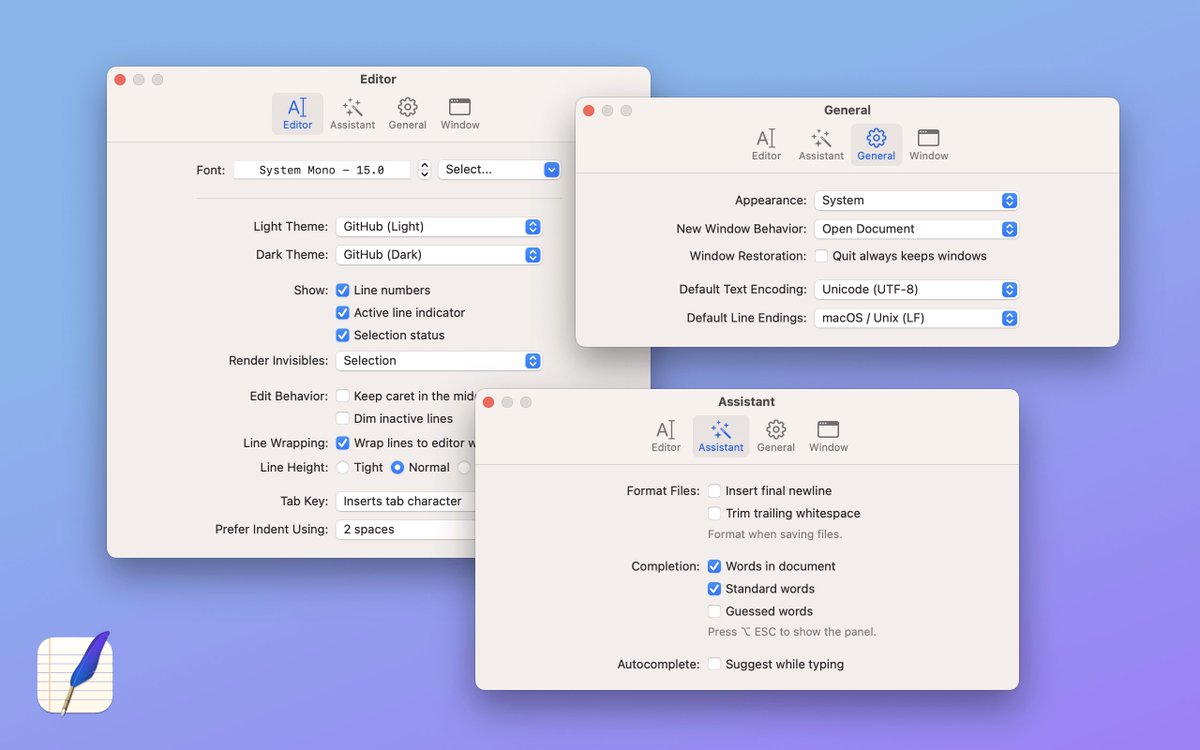
Task: Select Editor icon in General window toolbar
Action: tap(766, 144)
